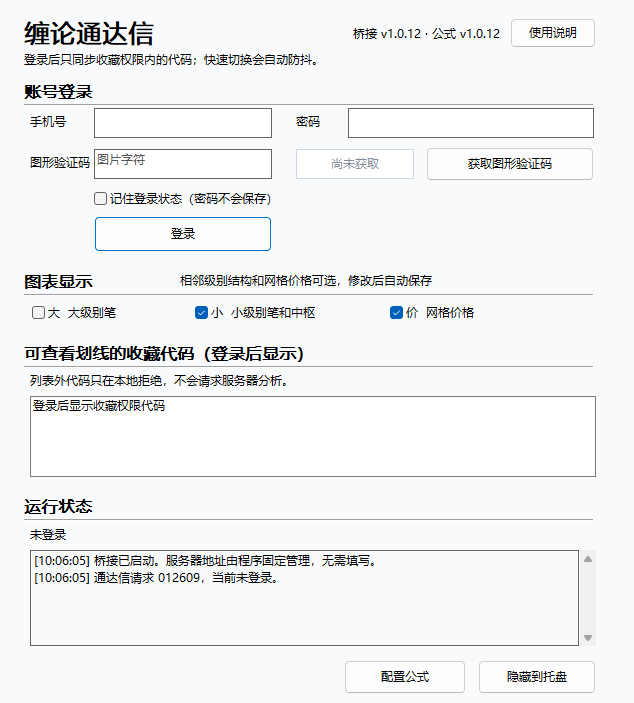Click the 未登录 status text
This screenshot has height=703, width=634.
pyautogui.click(x=48, y=534)
